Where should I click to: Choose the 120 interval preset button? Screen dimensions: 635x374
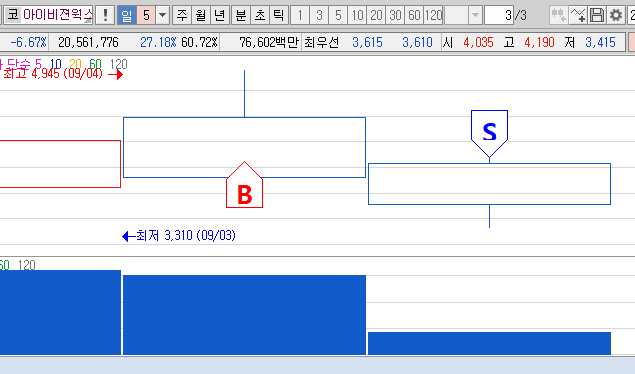(433, 15)
